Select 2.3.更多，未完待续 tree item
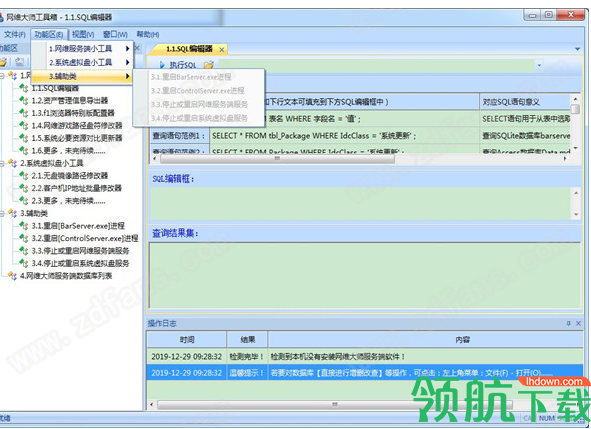 coord(68,201)
